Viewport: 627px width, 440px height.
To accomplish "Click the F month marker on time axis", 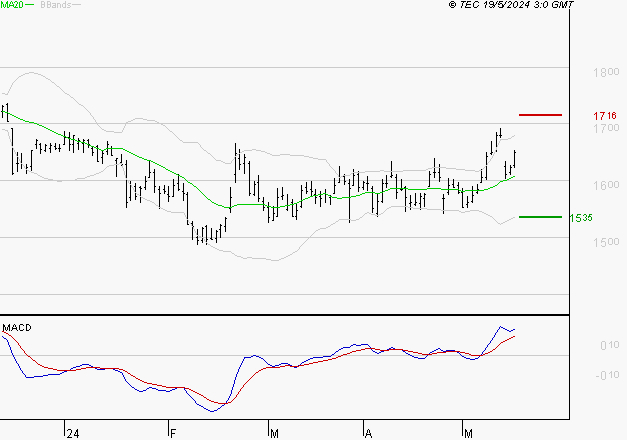I will click(173, 433).
